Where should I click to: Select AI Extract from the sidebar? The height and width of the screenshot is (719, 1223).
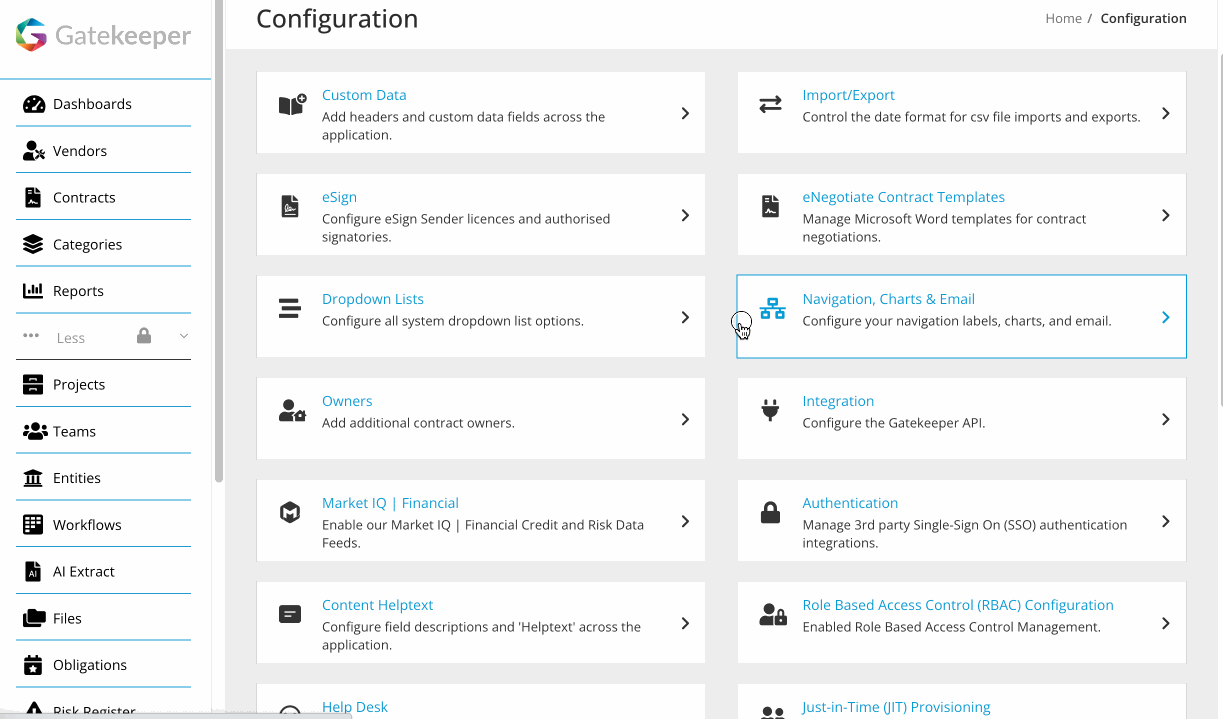pos(83,572)
